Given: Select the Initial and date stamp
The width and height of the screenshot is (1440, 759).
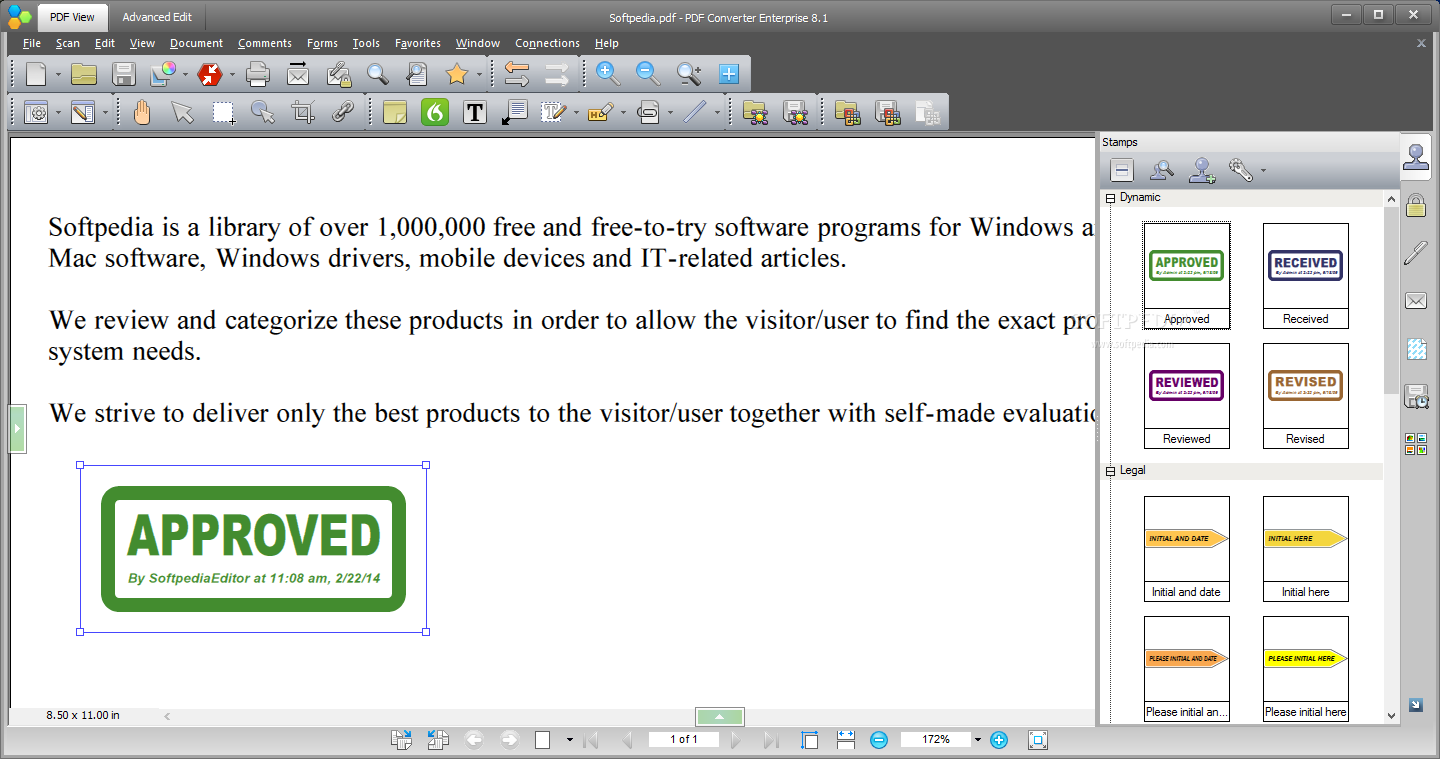Looking at the screenshot, I should [x=1187, y=548].
